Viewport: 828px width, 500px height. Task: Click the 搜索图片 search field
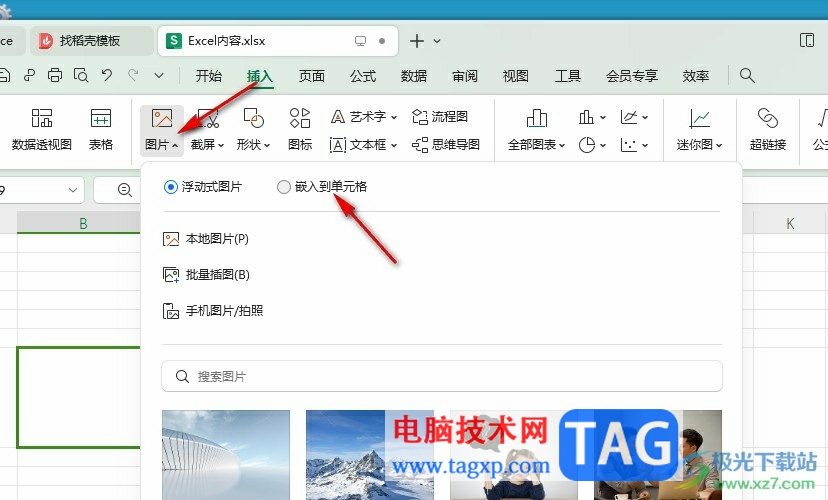(x=441, y=376)
